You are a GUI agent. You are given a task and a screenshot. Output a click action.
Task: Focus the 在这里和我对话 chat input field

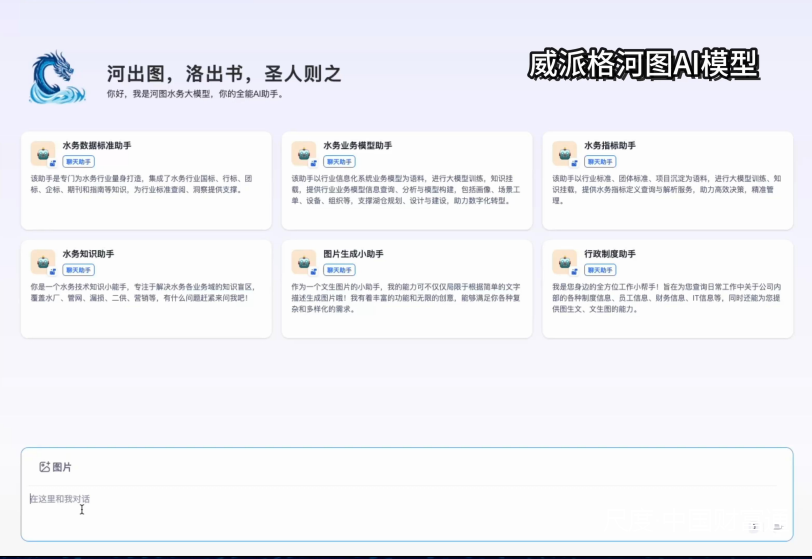point(380,499)
